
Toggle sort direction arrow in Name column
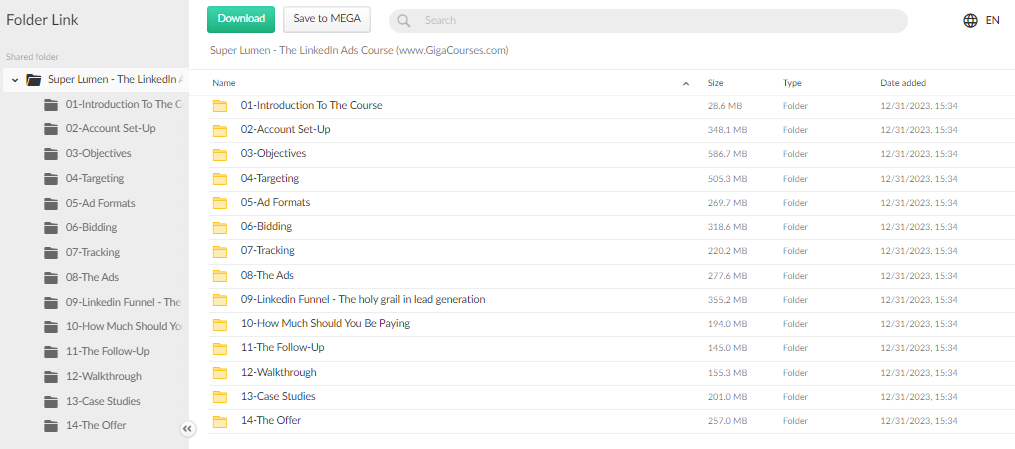(x=686, y=83)
